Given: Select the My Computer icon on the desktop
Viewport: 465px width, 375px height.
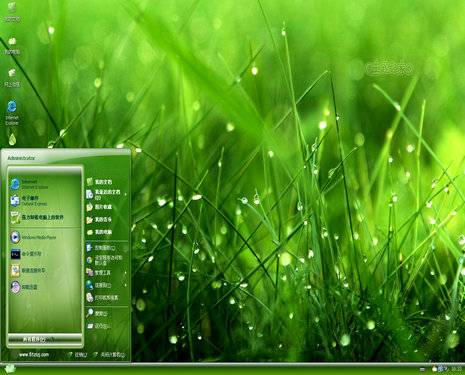Looking at the screenshot, I should click(12, 45).
